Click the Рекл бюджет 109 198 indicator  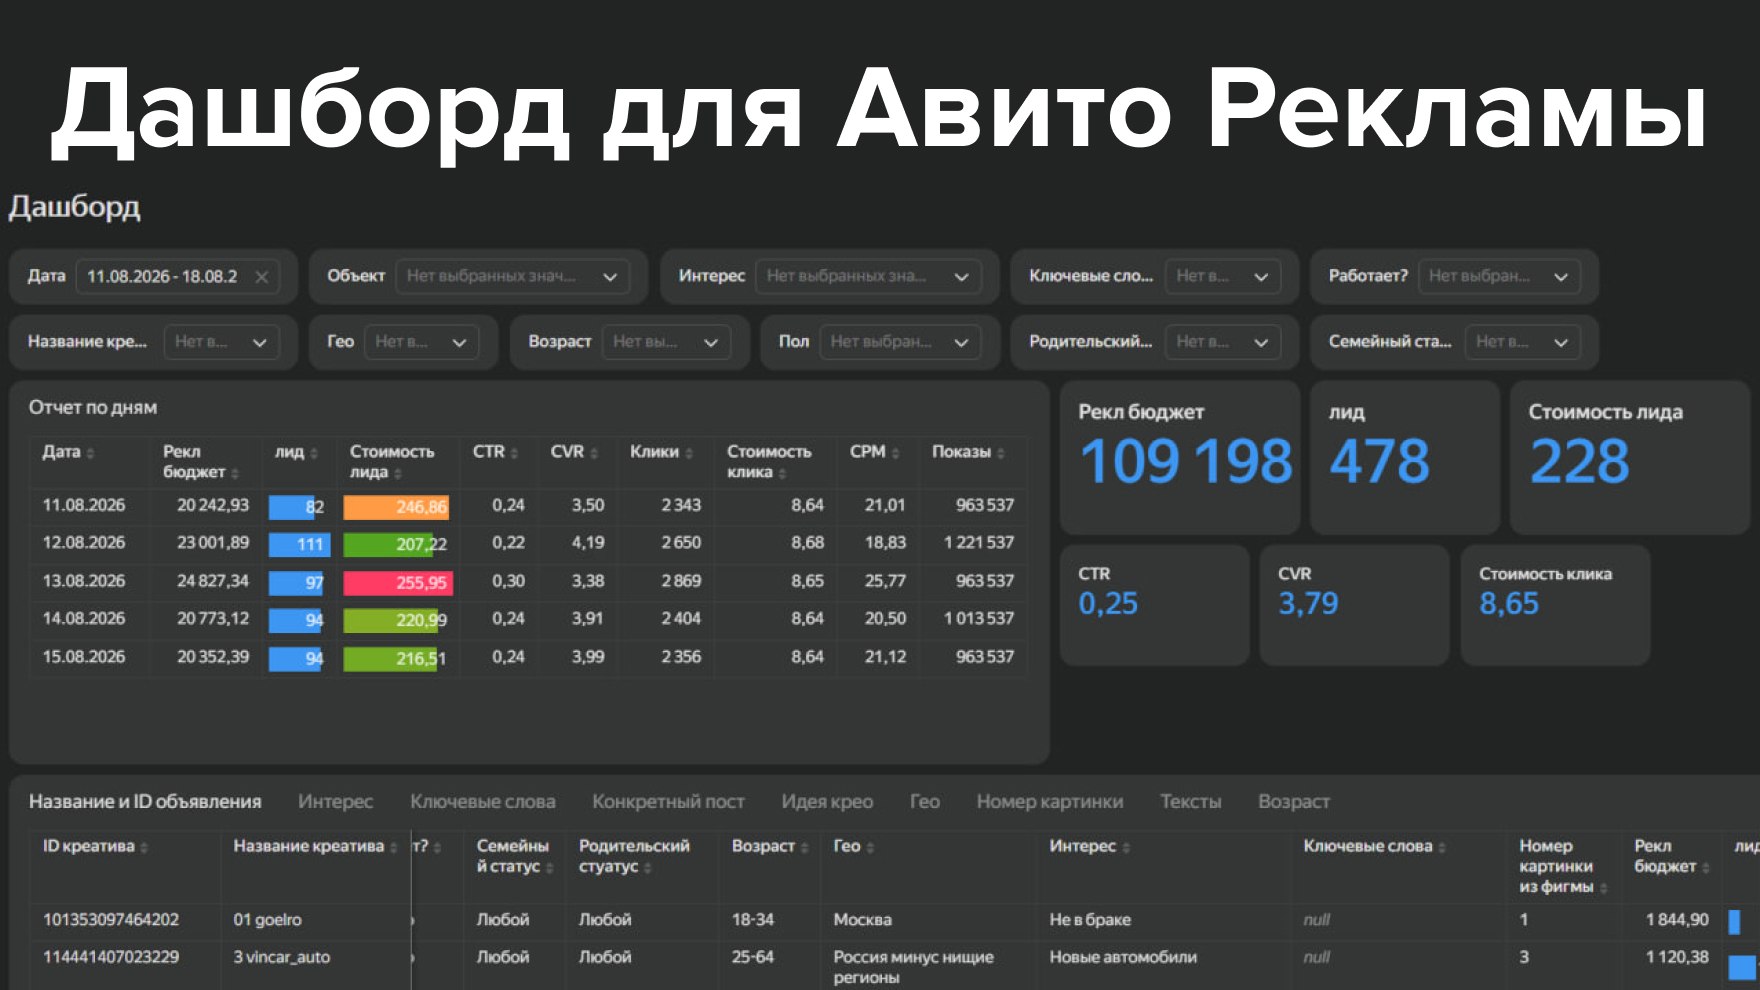pyautogui.click(x=1180, y=457)
